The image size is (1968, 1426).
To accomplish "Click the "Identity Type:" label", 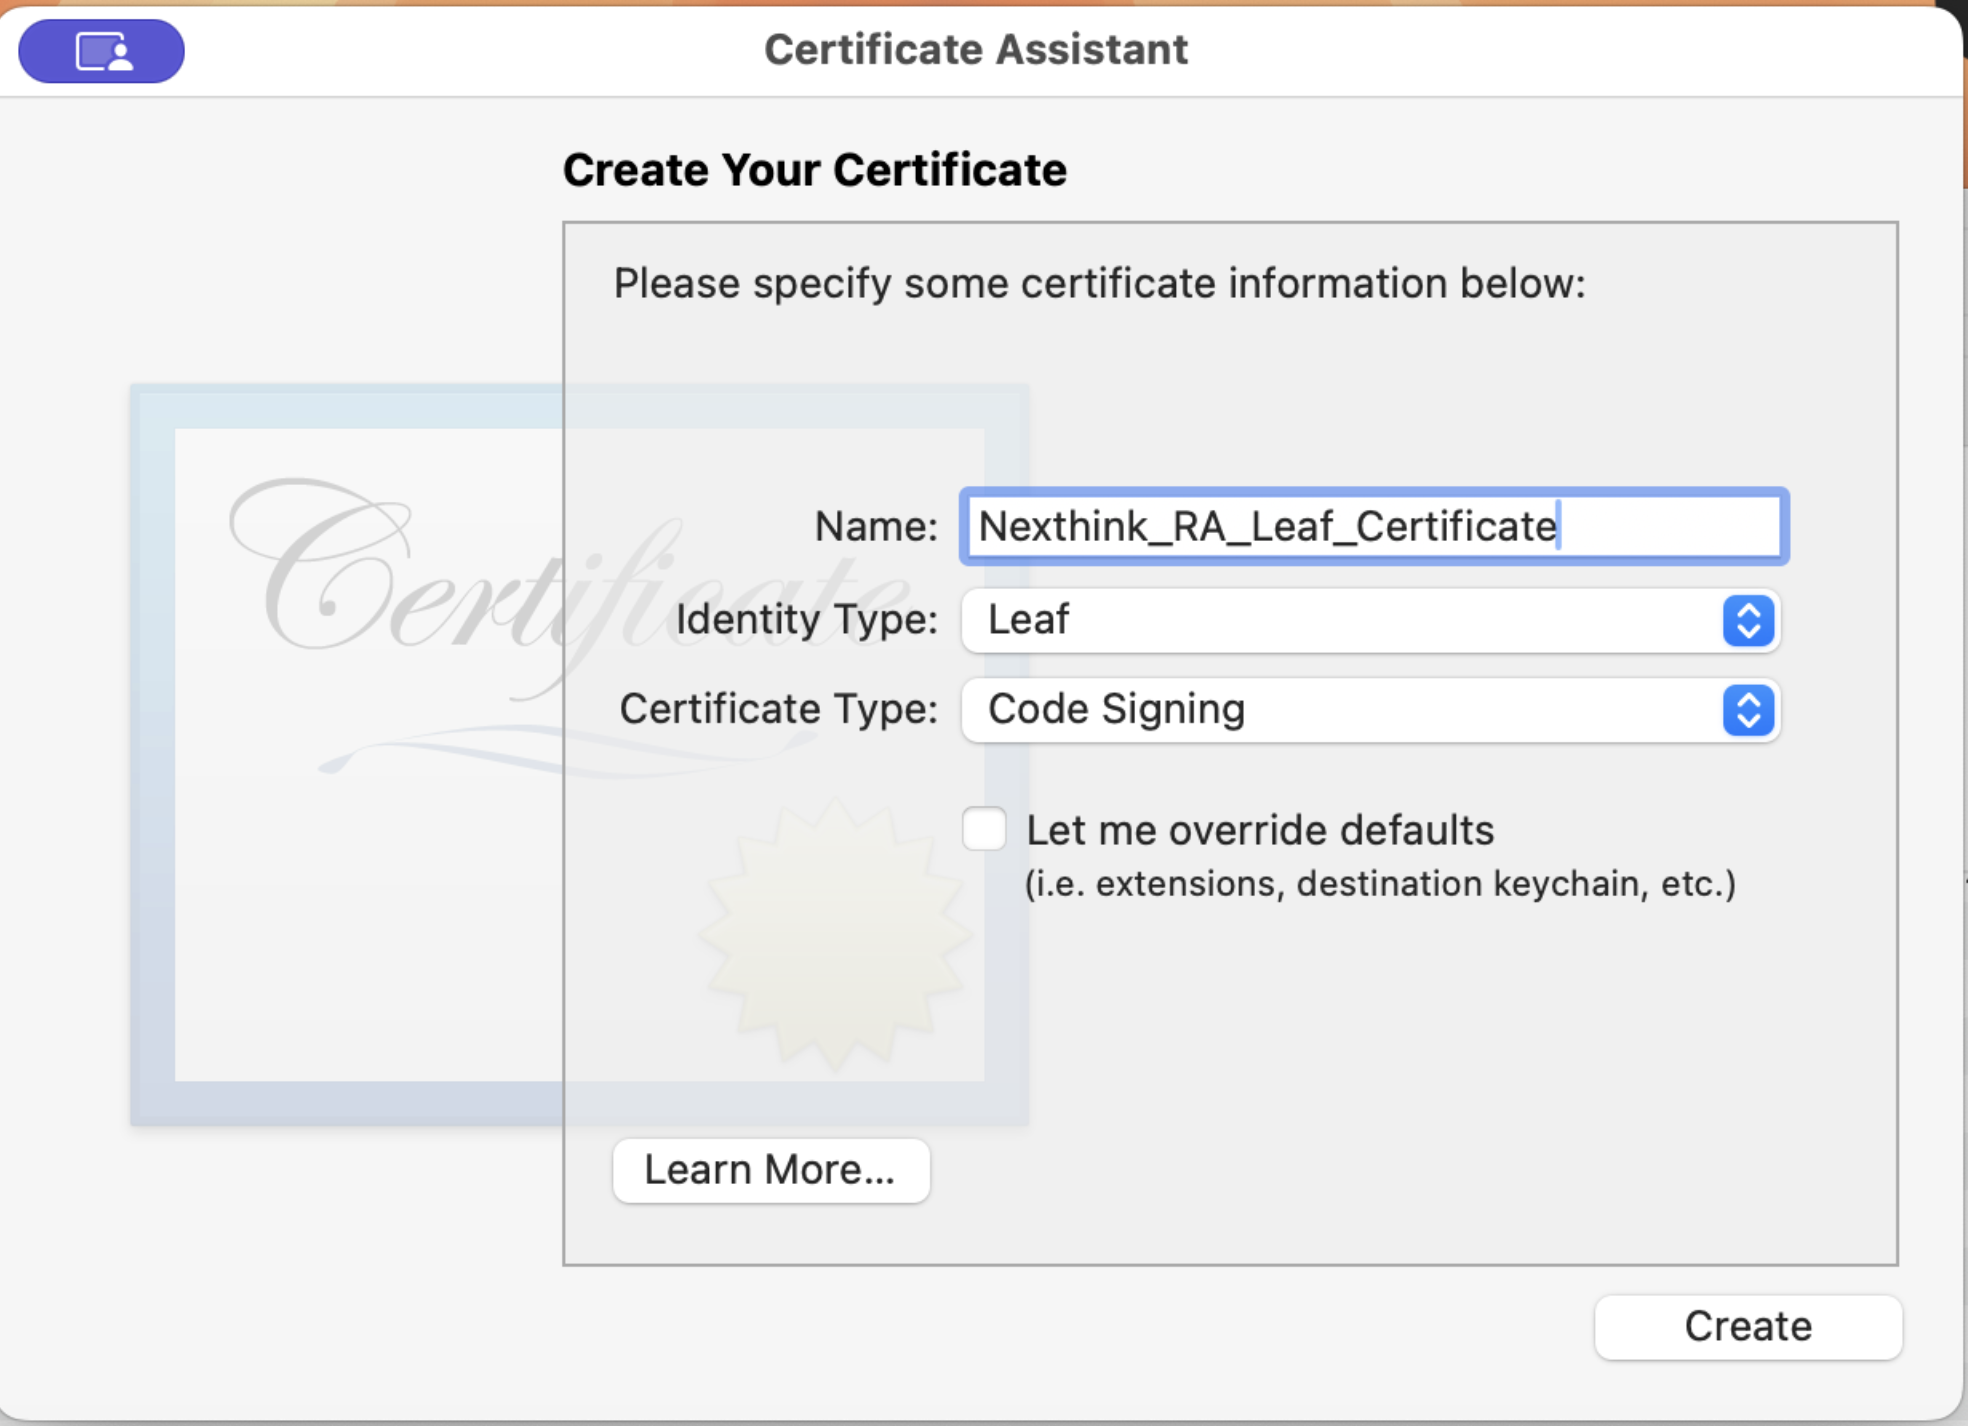I will click(x=807, y=620).
